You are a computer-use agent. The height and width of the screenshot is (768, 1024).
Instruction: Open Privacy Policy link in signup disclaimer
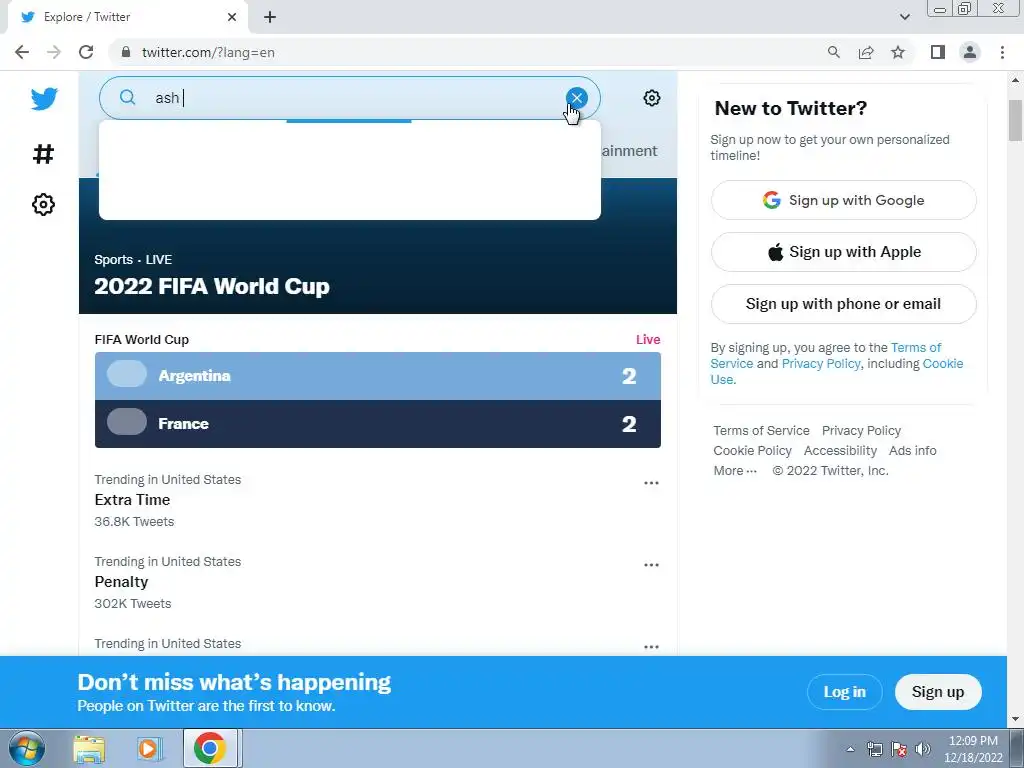[x=821, y=363]
